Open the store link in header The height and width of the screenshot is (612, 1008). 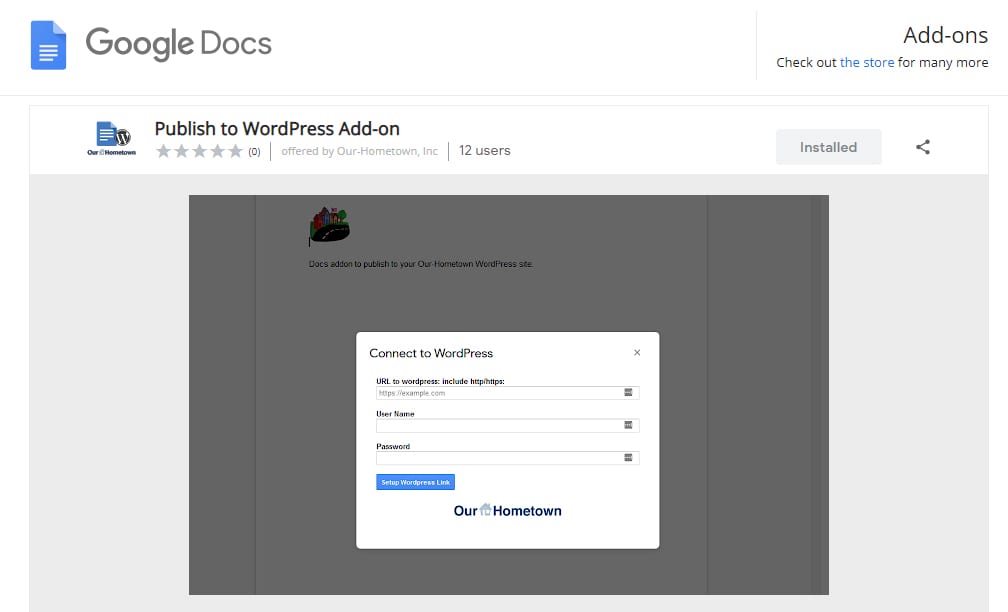click(867, 62)
